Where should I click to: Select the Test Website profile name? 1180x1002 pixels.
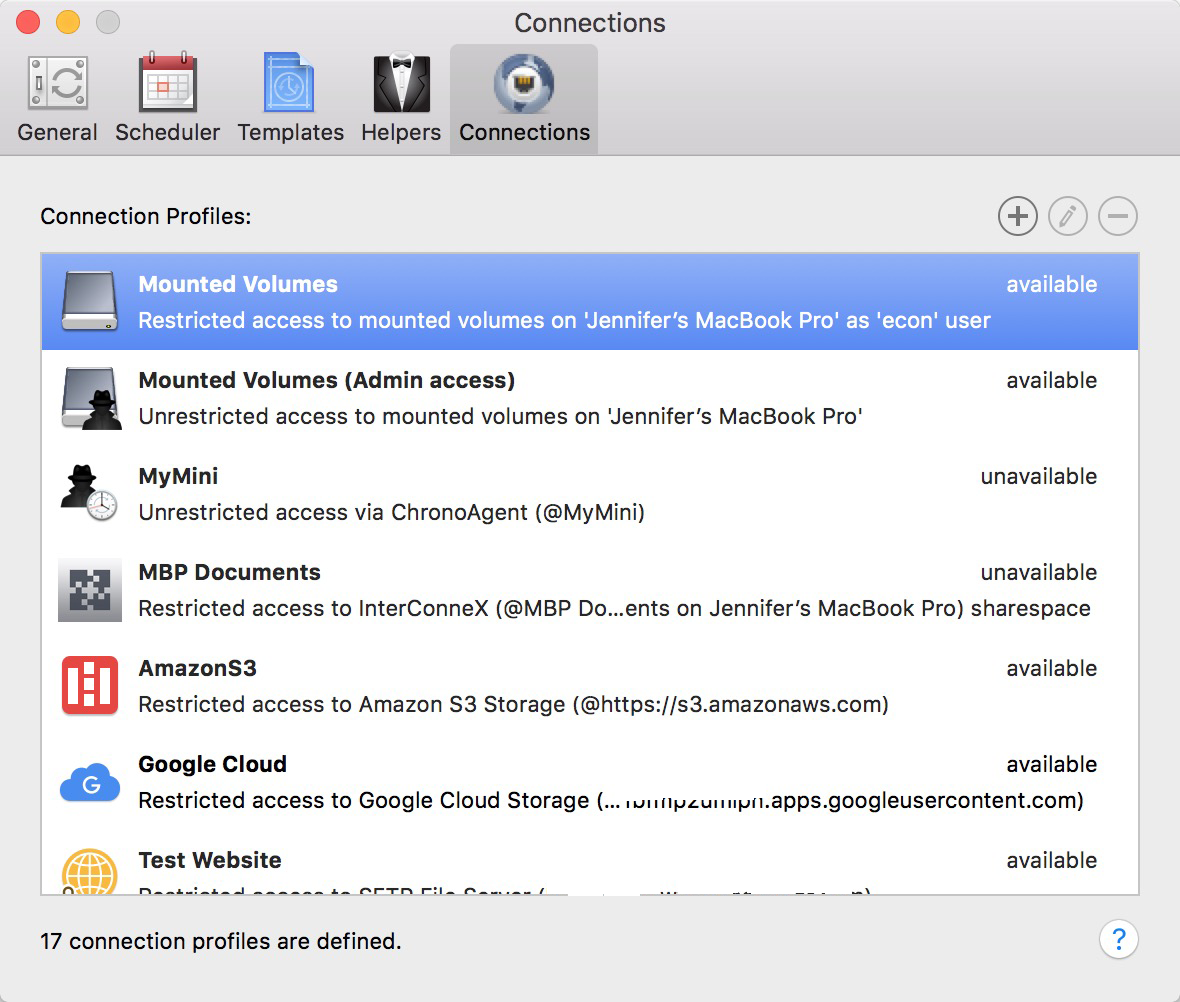[x=210, y=860]
